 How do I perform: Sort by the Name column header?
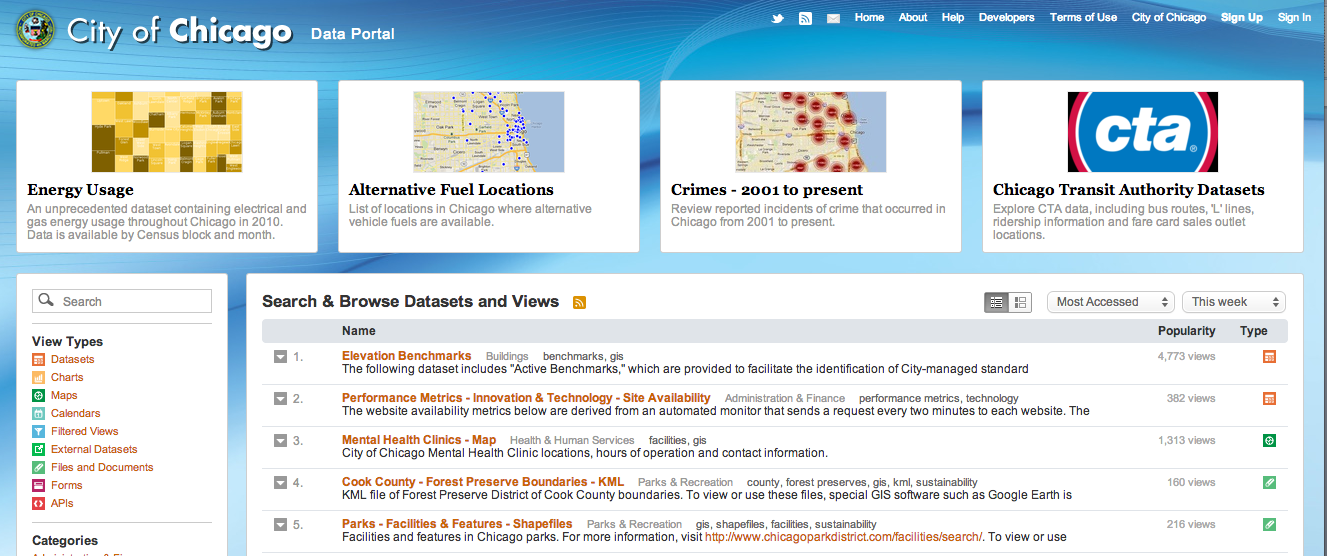coord(359,331)
